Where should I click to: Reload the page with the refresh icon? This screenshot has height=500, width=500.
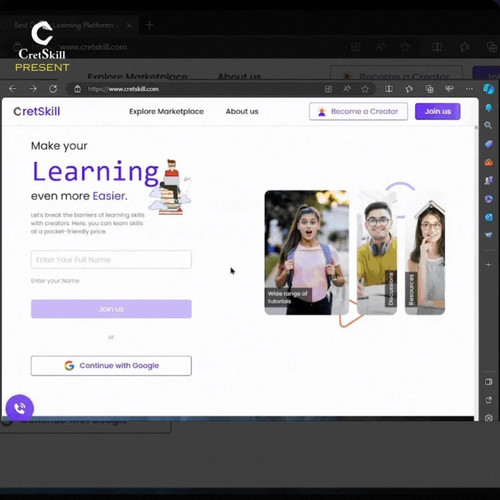click(53, 89)
